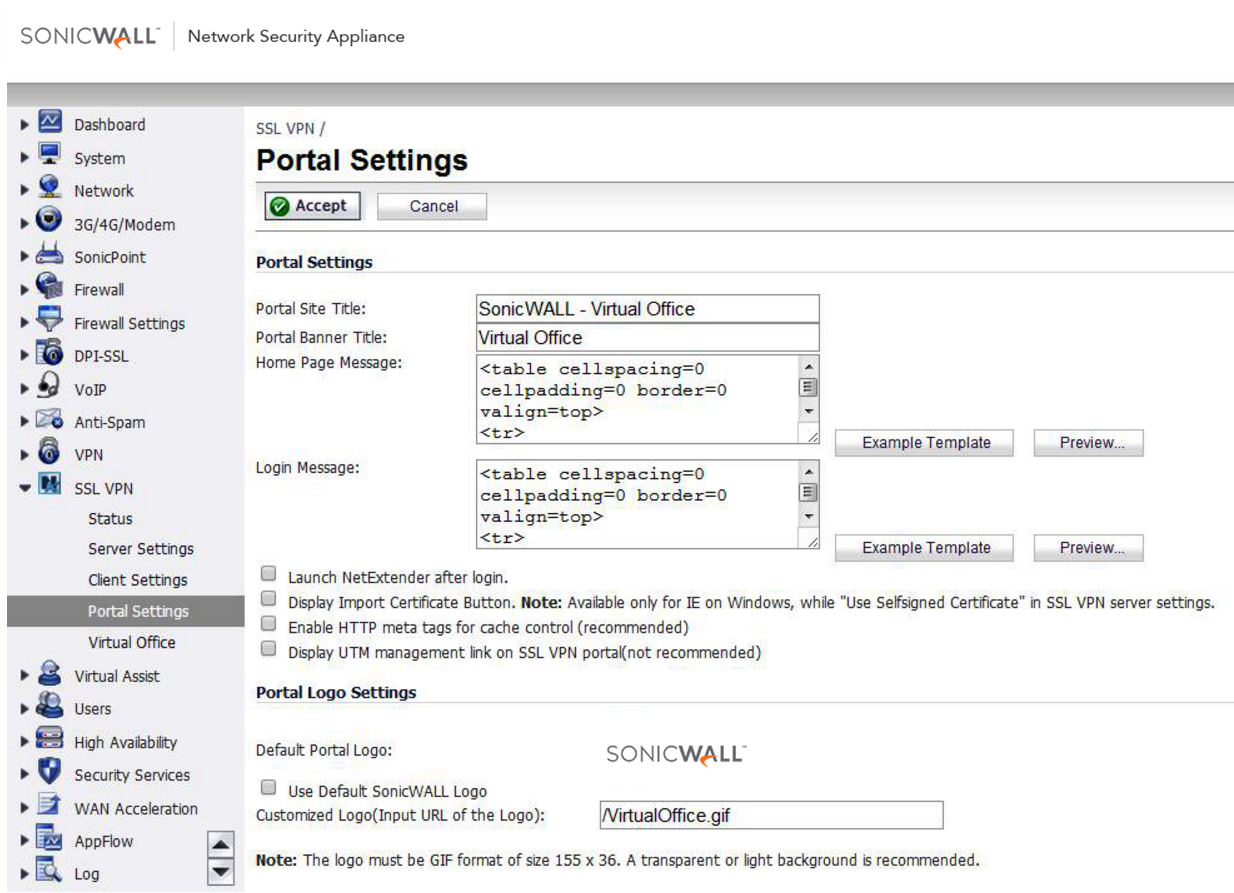
Task: Expand the Log menu arrow
Action: (24, 874)
